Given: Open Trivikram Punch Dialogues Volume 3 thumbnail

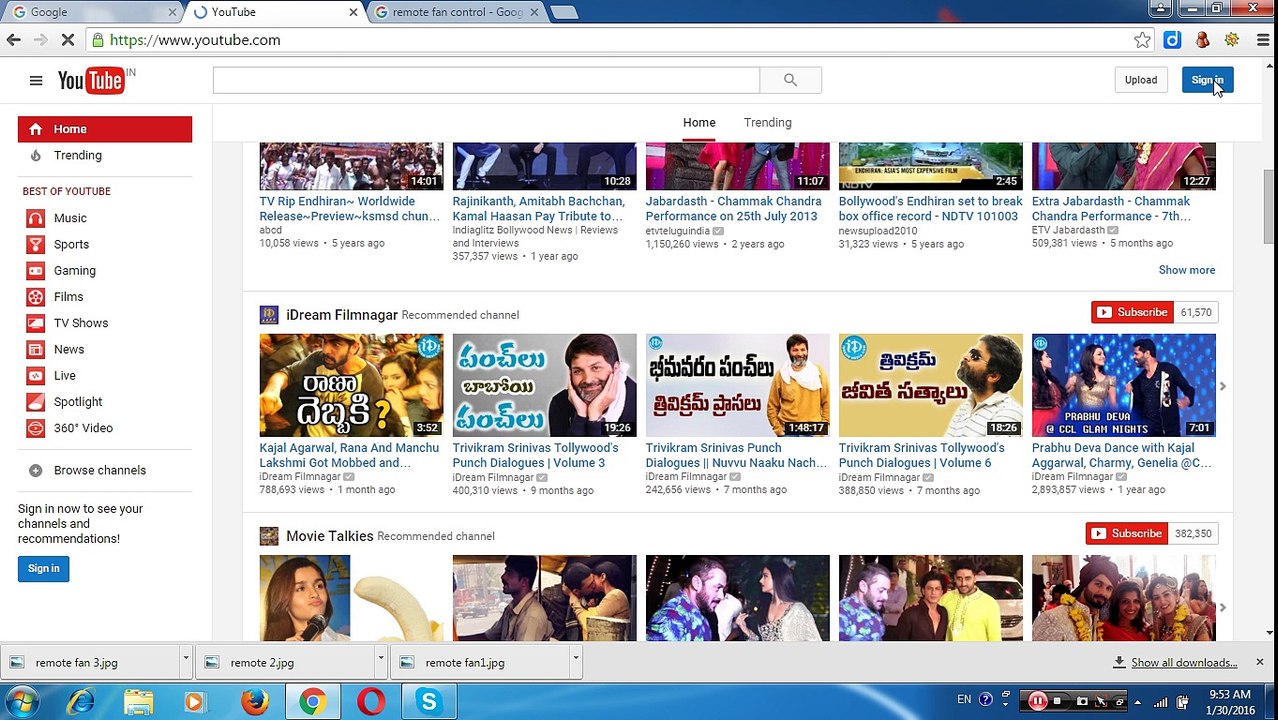Looking at the screenshot, I should (x=544, y=385).
